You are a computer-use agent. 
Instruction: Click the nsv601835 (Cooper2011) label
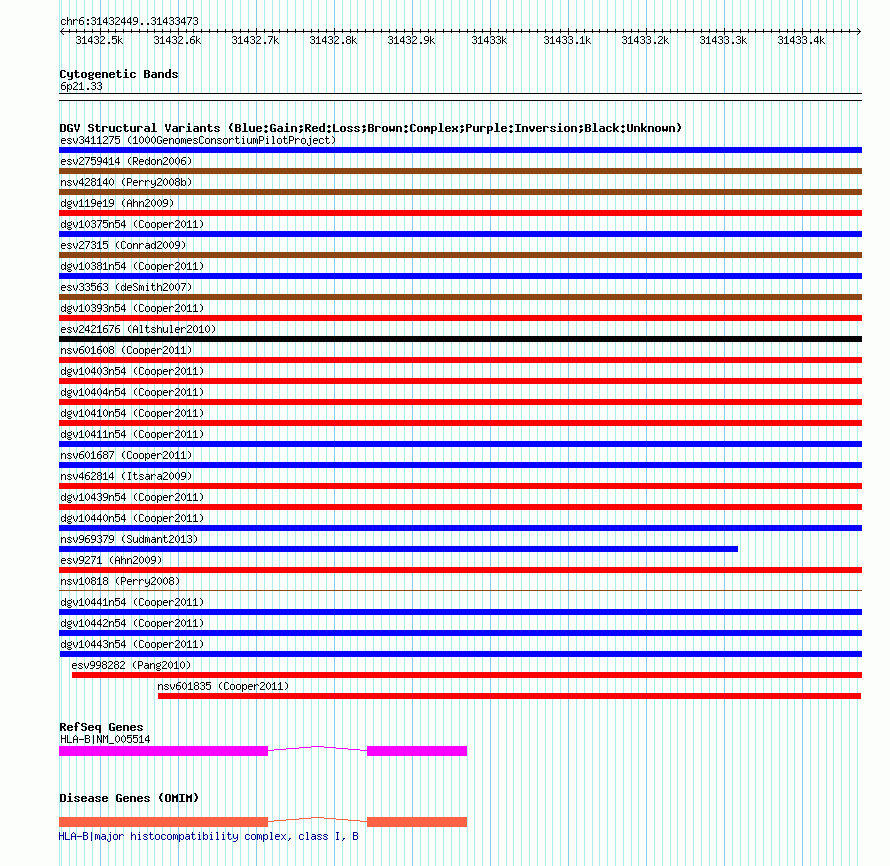[223, 686]
